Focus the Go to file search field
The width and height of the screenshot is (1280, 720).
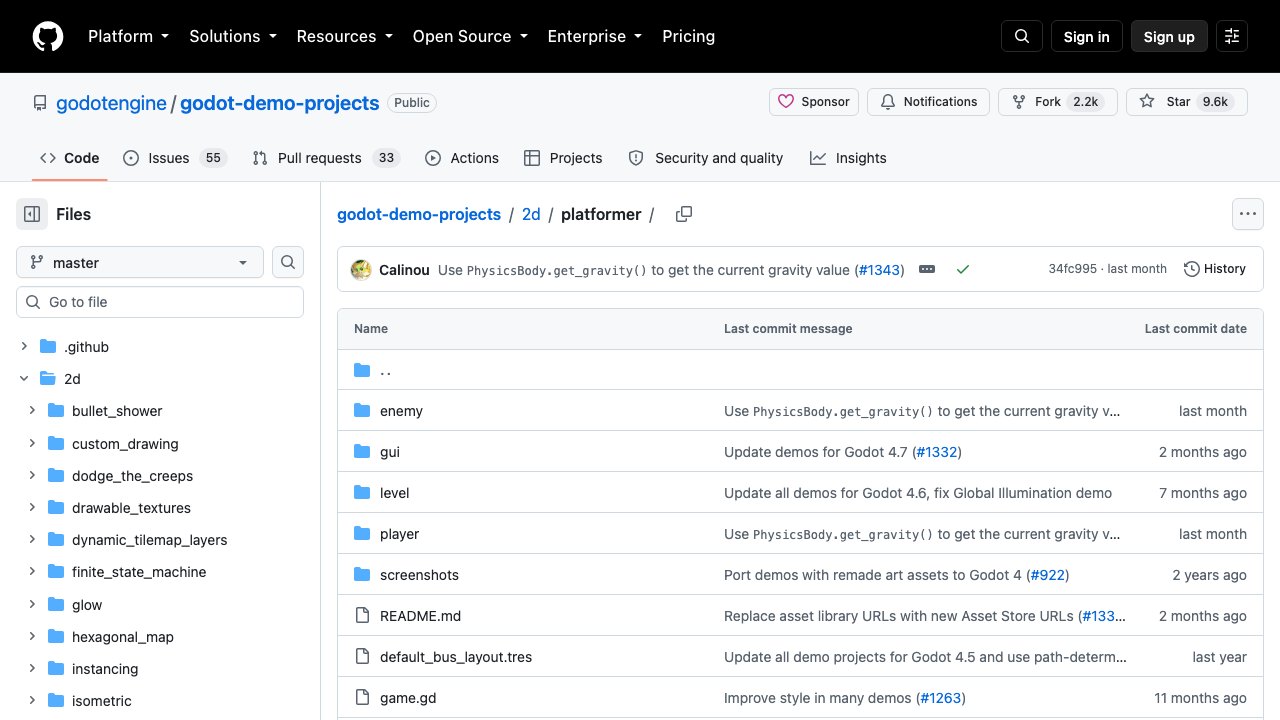[x=160, y=302]
